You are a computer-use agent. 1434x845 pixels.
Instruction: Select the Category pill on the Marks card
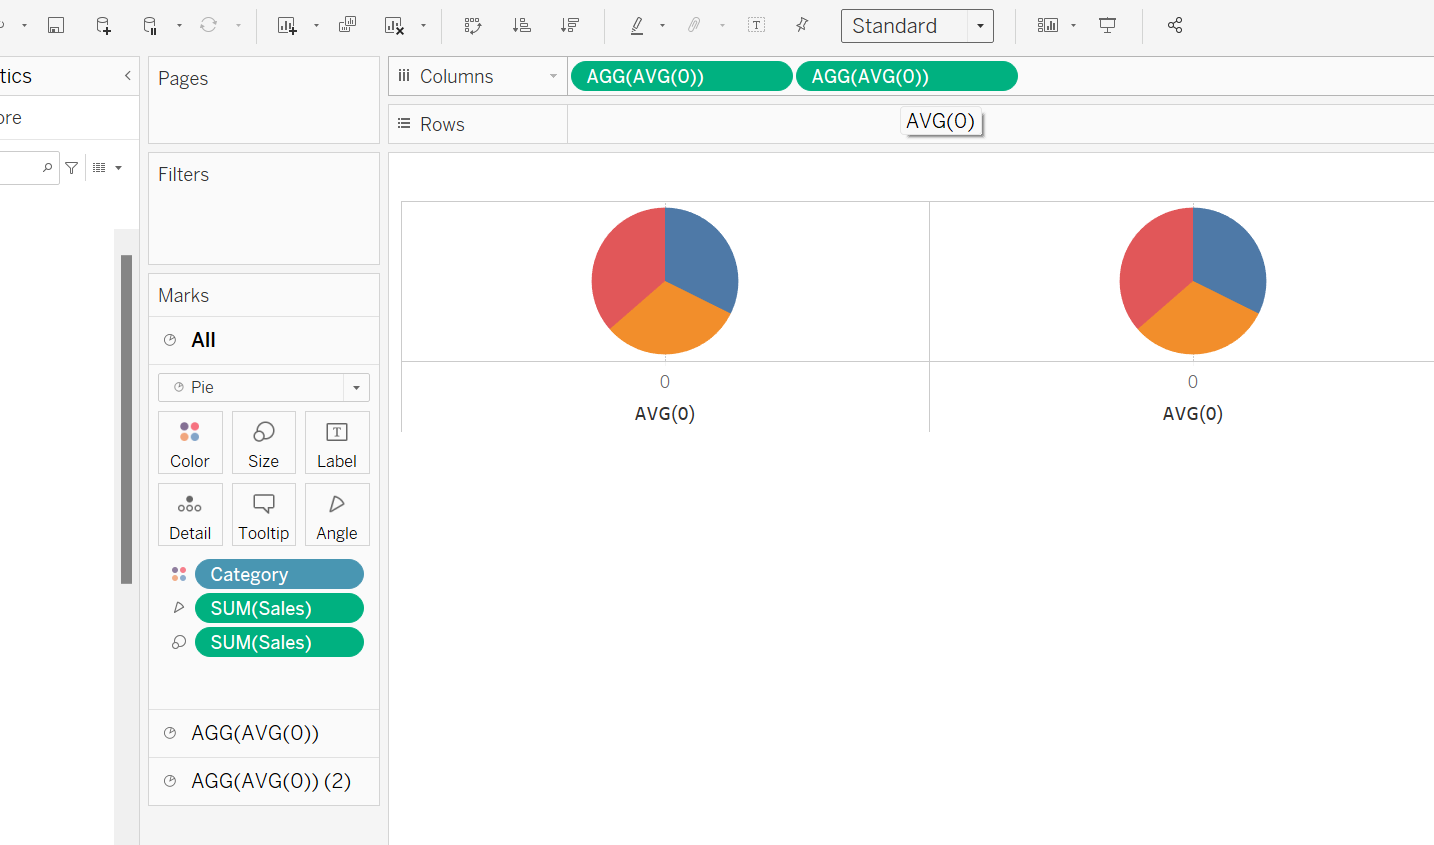pos(279,574)
